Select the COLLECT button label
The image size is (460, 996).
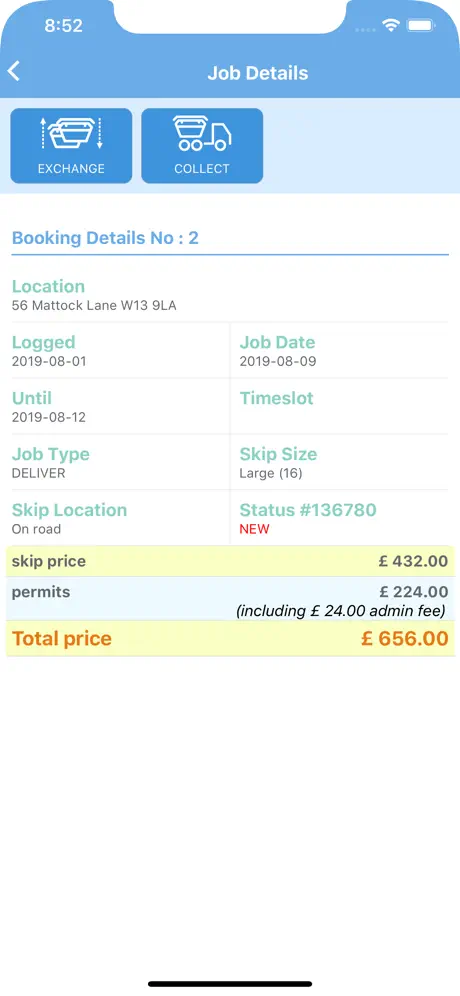(x=202, y=169)
